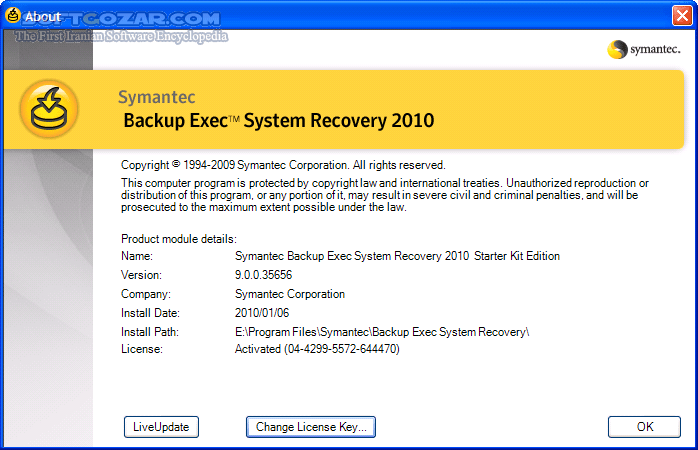Click the copyright law warning paragraph

pos(385,195)
